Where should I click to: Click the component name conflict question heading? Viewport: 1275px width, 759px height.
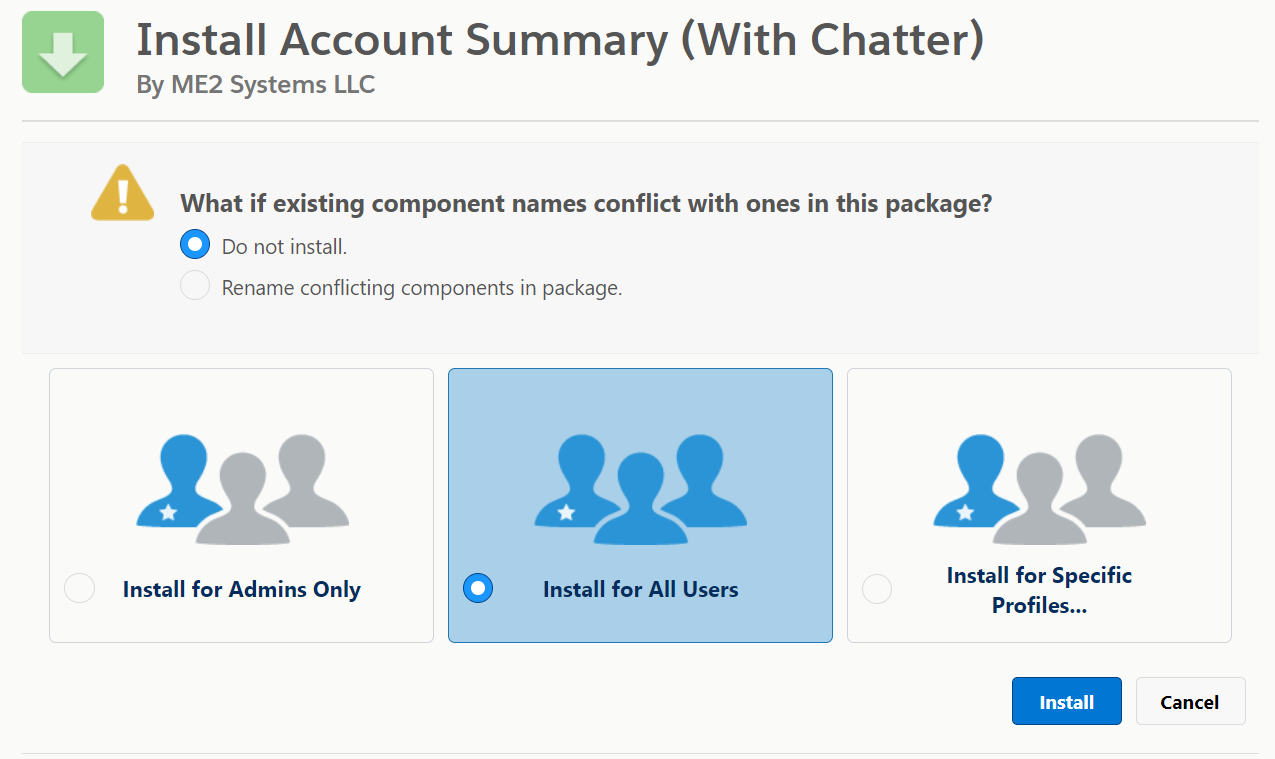[x=586, y=204]
